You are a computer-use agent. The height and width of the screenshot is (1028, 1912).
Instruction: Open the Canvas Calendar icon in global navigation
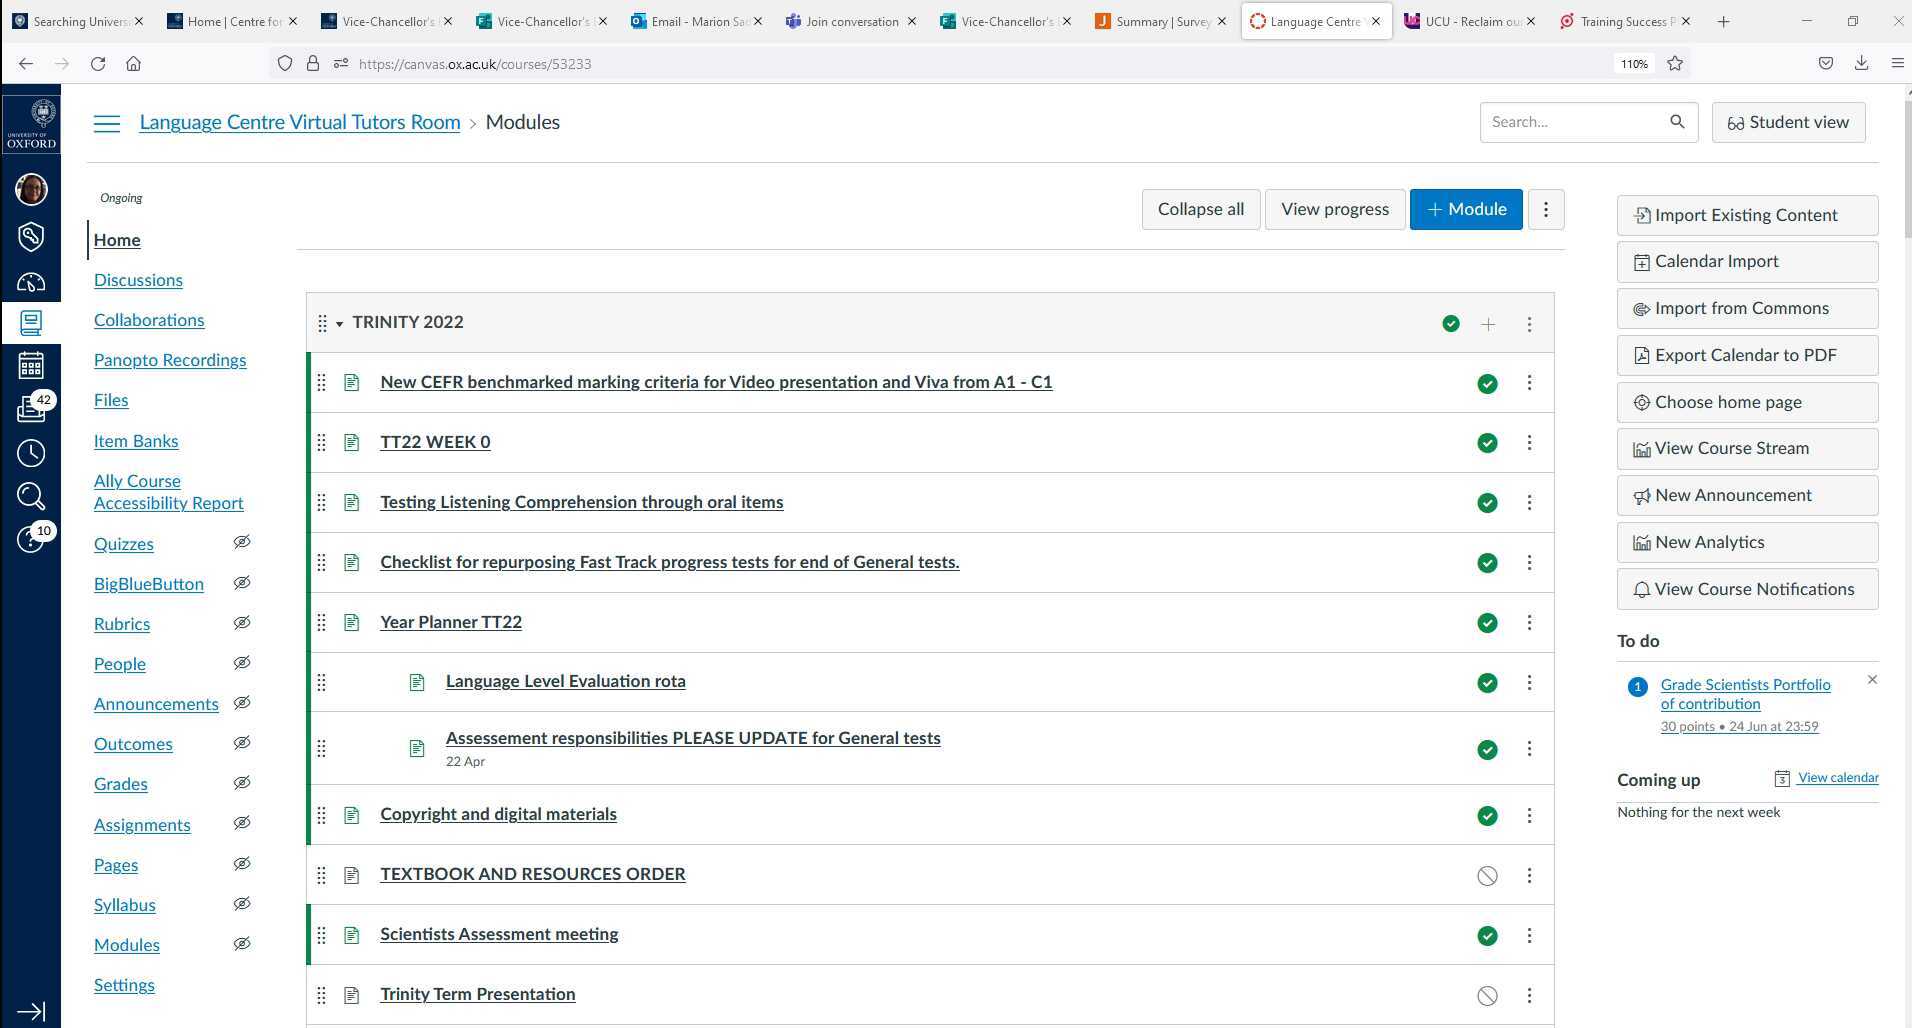point(31,366)
